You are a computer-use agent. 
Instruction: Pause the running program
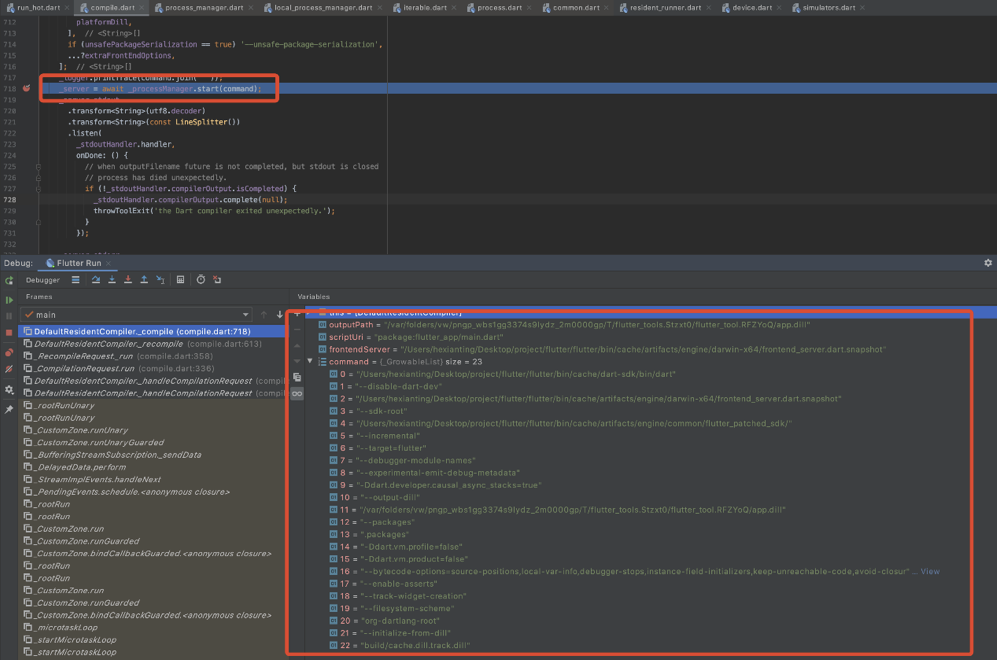(9, 316)
